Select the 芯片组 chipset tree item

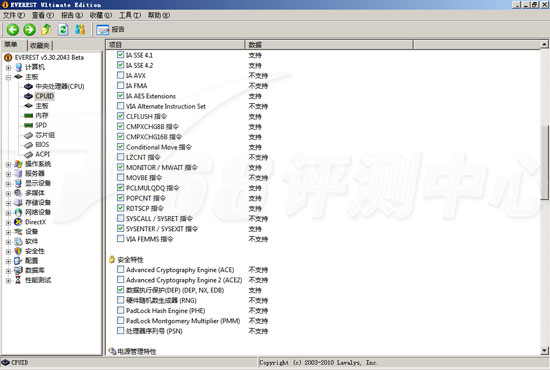[x=45, y=135]
